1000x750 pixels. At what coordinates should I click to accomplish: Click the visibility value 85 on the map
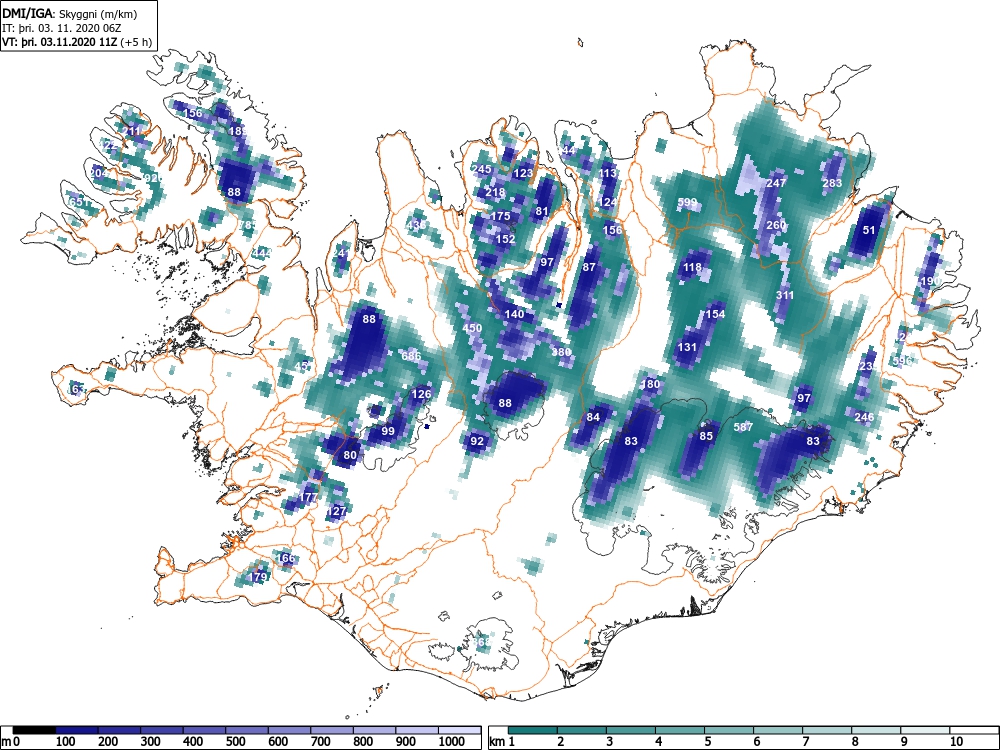click(x=706, y=436)
